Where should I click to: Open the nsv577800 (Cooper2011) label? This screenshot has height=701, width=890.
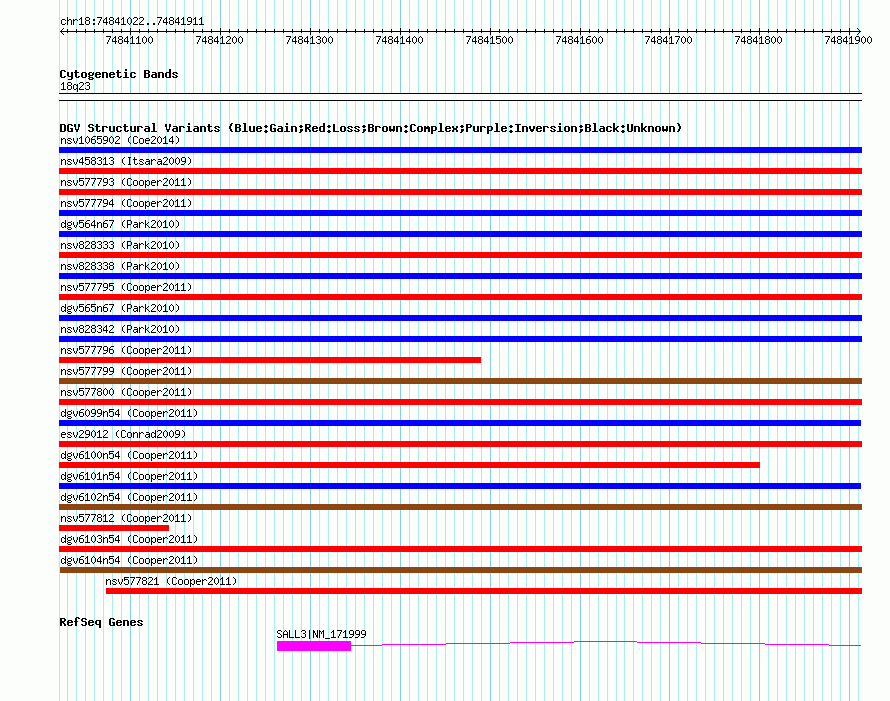[126, 392]
